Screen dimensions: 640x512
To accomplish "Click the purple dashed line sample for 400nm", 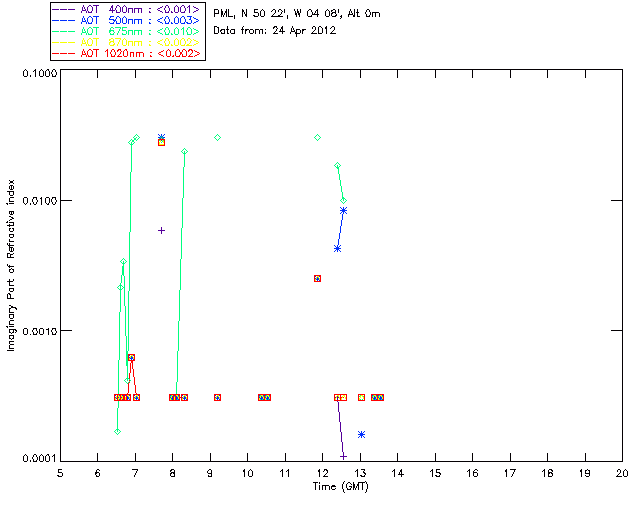I will click(x=63, y=9).
